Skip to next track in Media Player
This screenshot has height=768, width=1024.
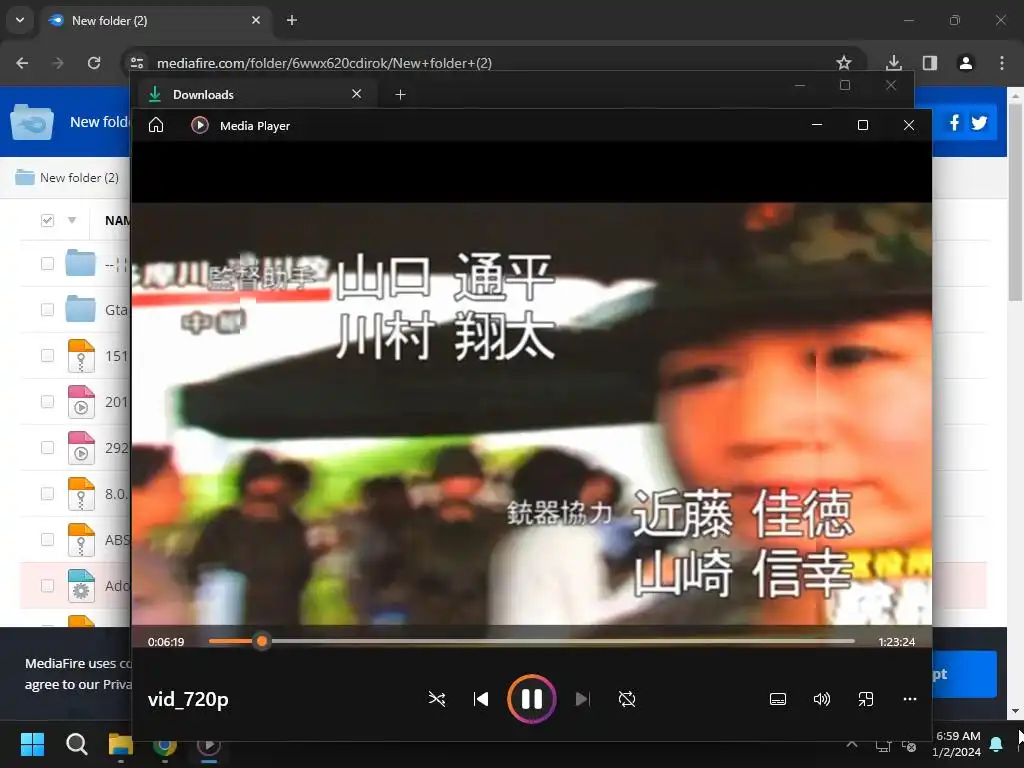click(x=583, y=699)
